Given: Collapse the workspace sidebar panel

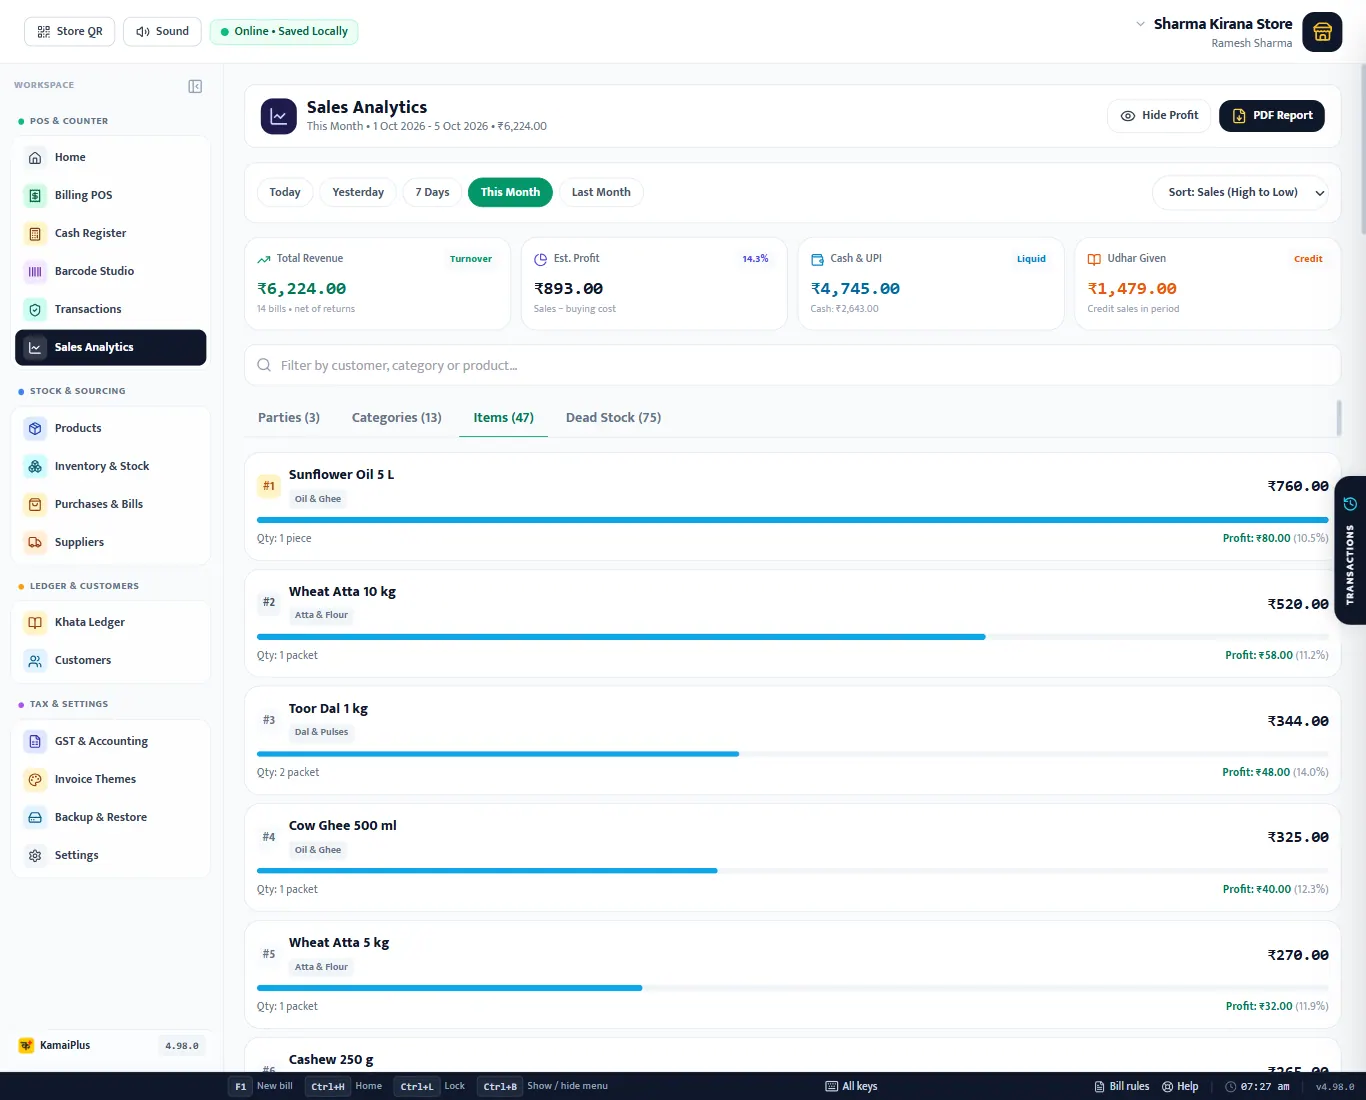Looking at the screenshot, I should coord(195,86).
